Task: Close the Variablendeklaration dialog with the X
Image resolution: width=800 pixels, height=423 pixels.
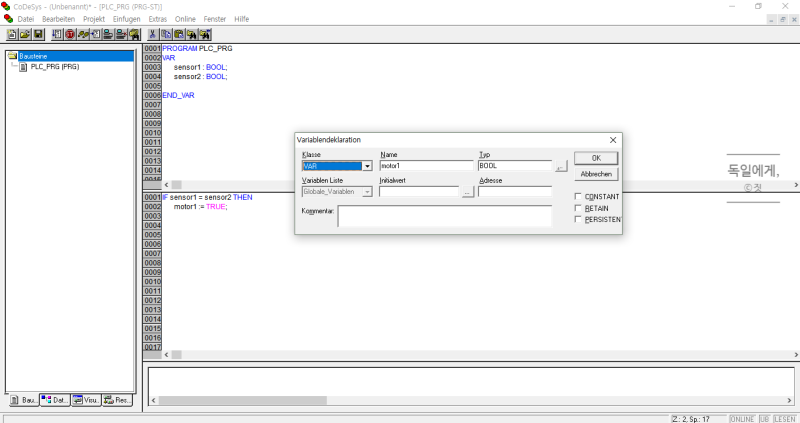Action: click(x=613, y=140)
